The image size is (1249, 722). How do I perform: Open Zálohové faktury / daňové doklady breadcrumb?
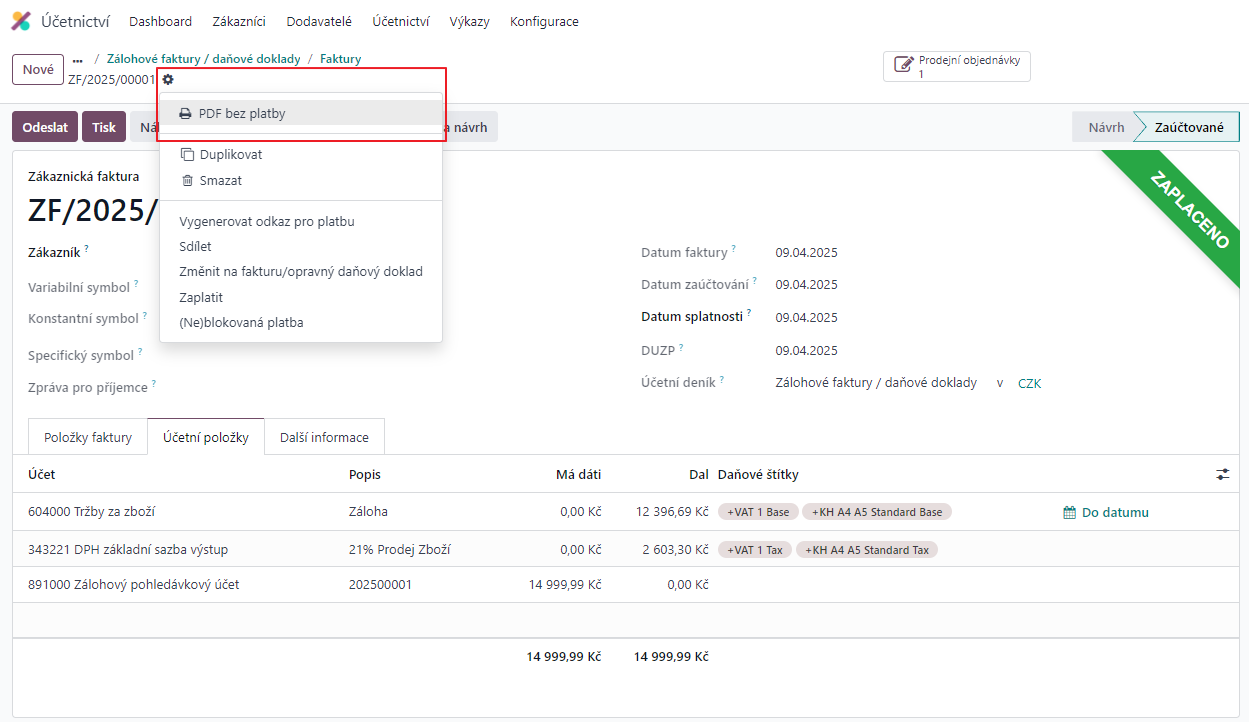click(x=203, y=59)
